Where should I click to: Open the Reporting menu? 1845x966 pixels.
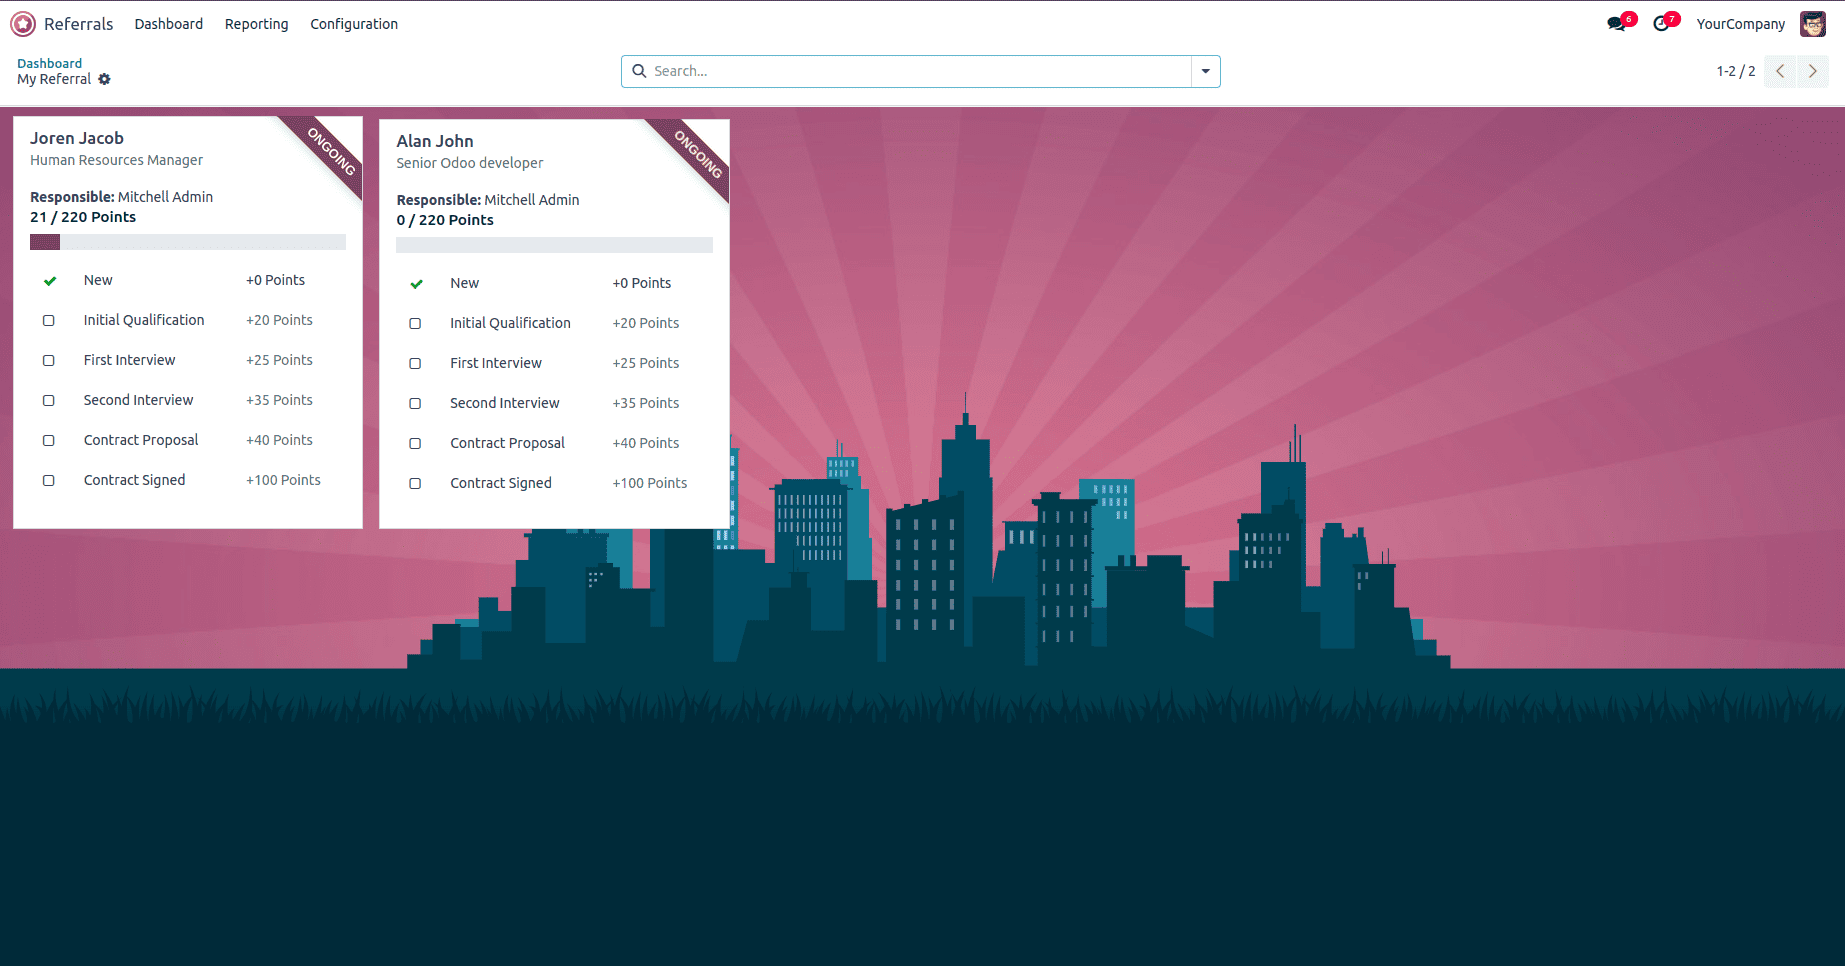point(256,24)
